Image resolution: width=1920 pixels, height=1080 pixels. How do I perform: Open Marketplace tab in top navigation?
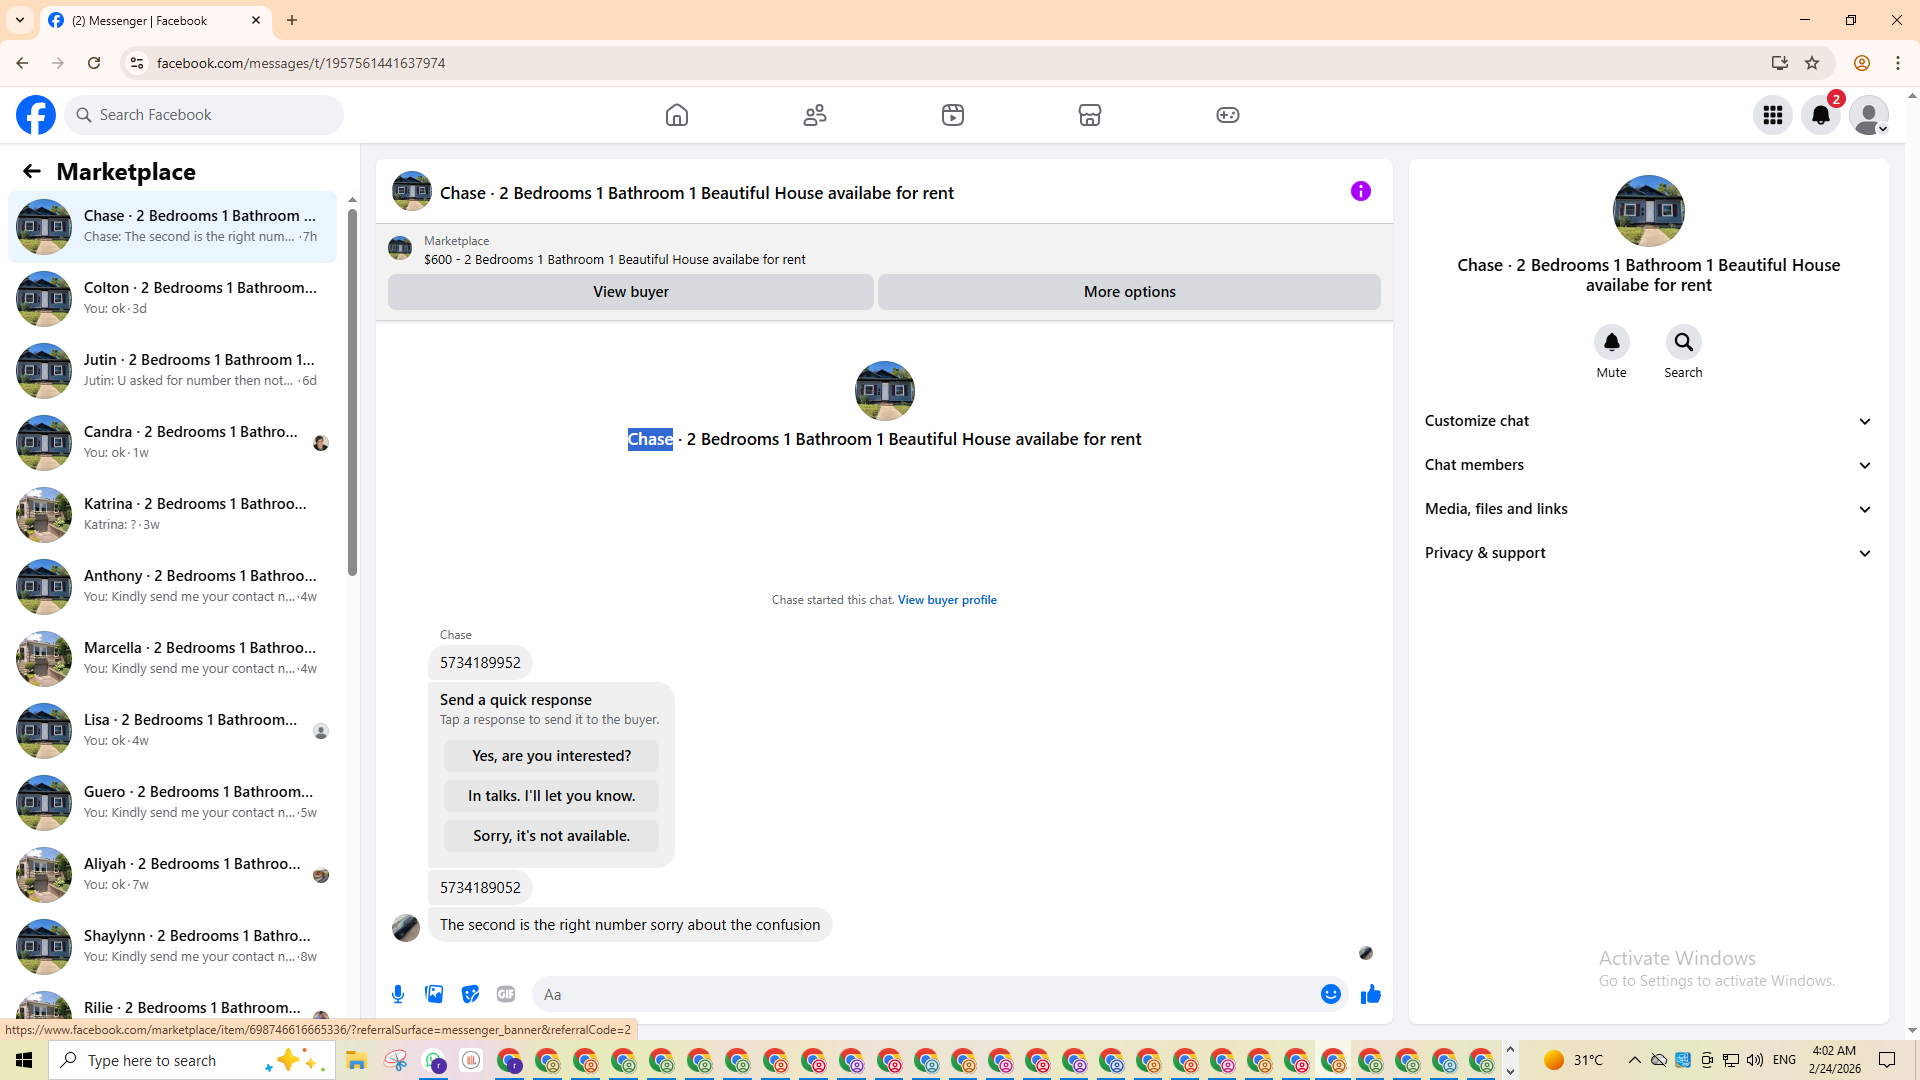point(1089,115)
